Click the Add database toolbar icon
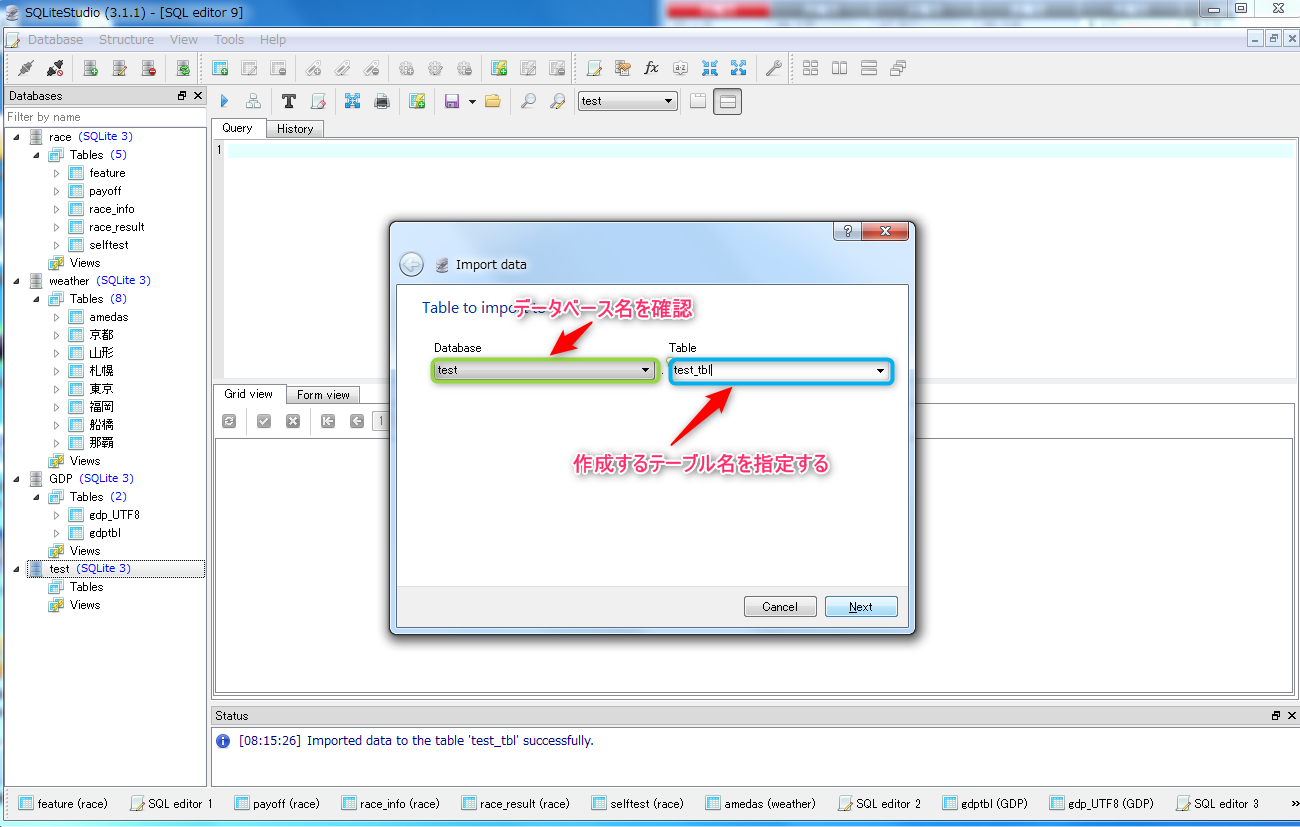 [x=90, y=69]
